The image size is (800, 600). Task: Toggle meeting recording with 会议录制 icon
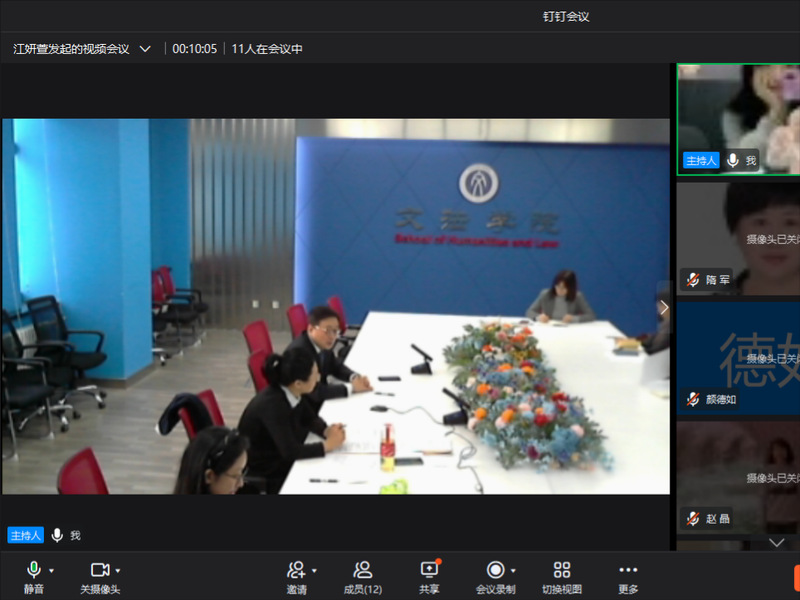(495, 569)
